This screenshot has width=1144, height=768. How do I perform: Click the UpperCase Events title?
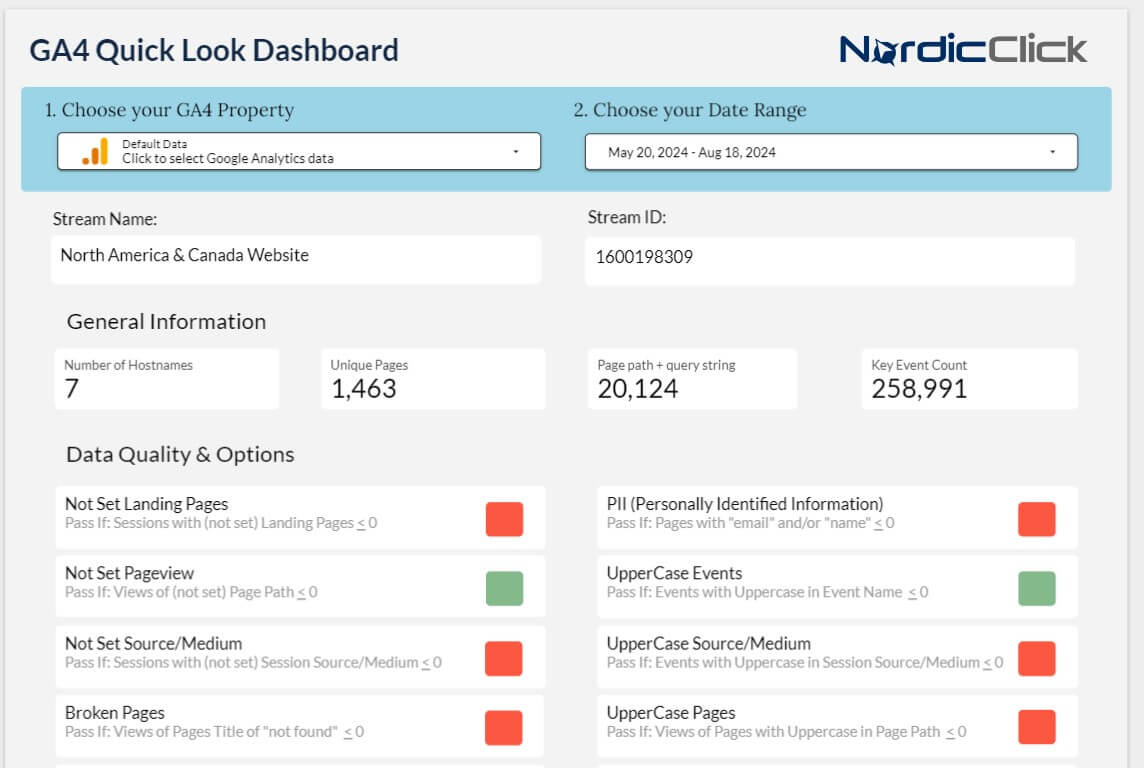point(674,573)
